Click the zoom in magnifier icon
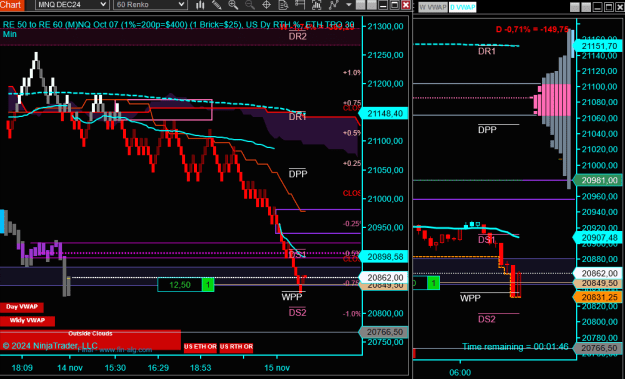This screenshot has width=625, height=379. coord(233,5)
